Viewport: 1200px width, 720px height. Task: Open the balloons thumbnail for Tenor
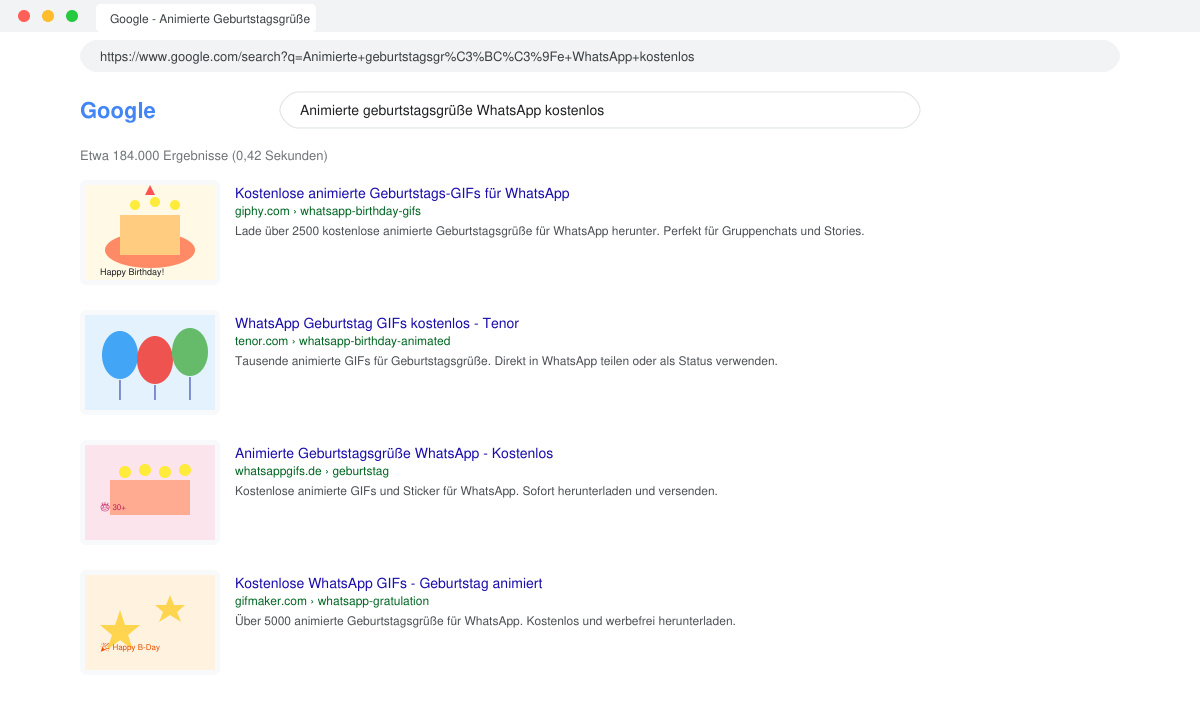[x=150, y=362]
